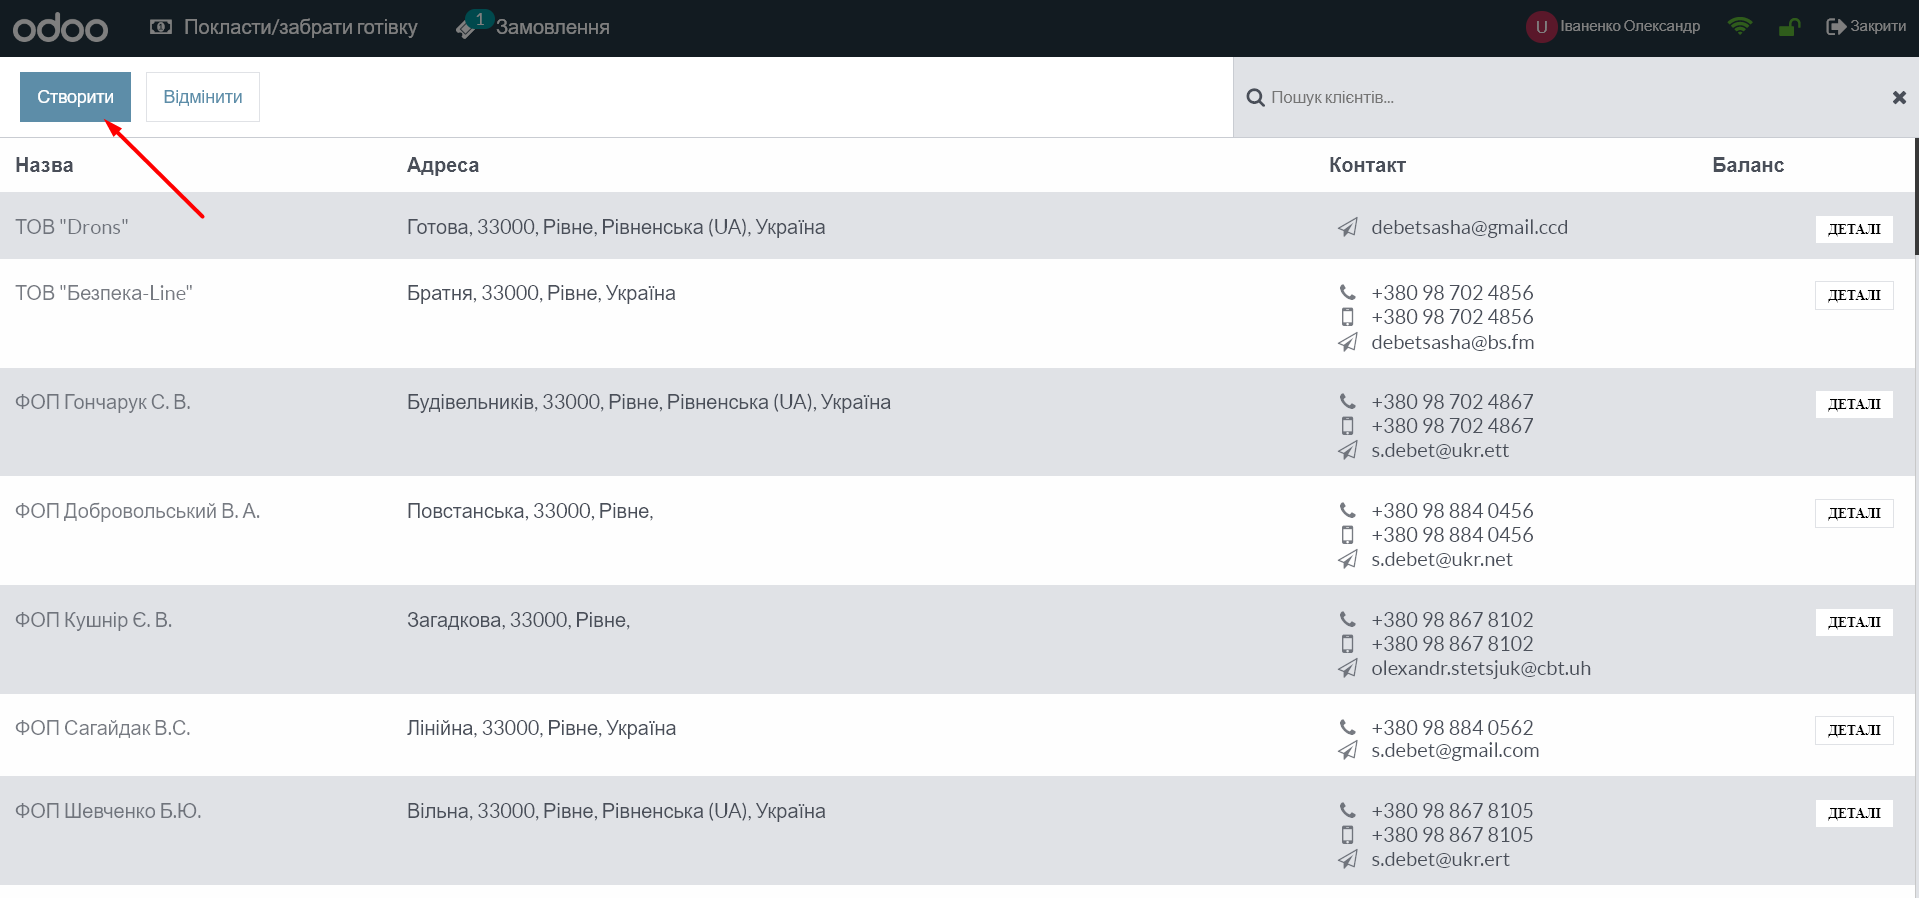
Task: Open the Замовлення orders menu
Action: pyautogui.click(x=534, y=27)
